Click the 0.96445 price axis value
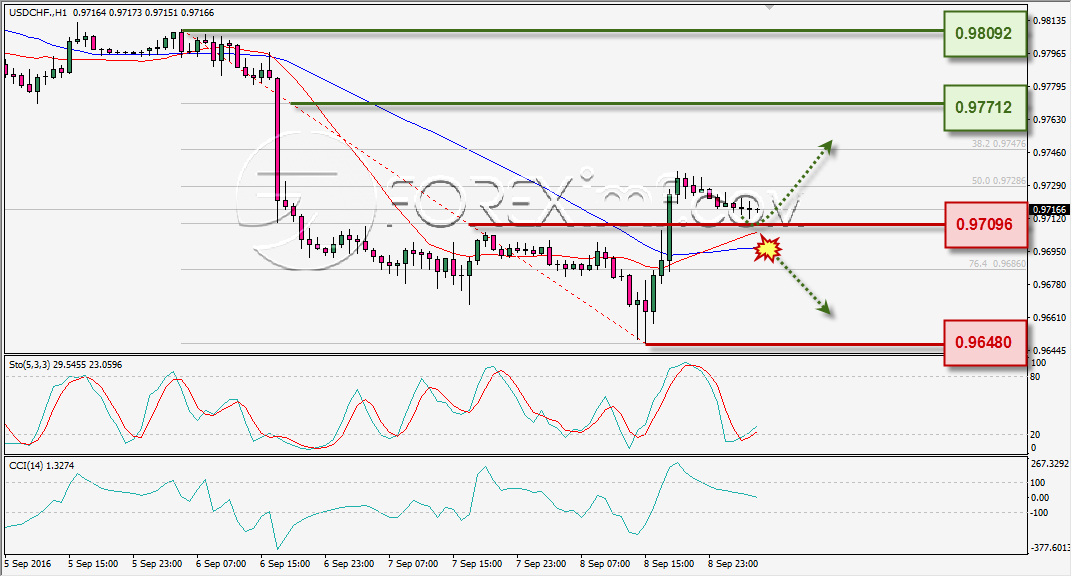Screen dimensions: 1072x577 [1050, 351]
